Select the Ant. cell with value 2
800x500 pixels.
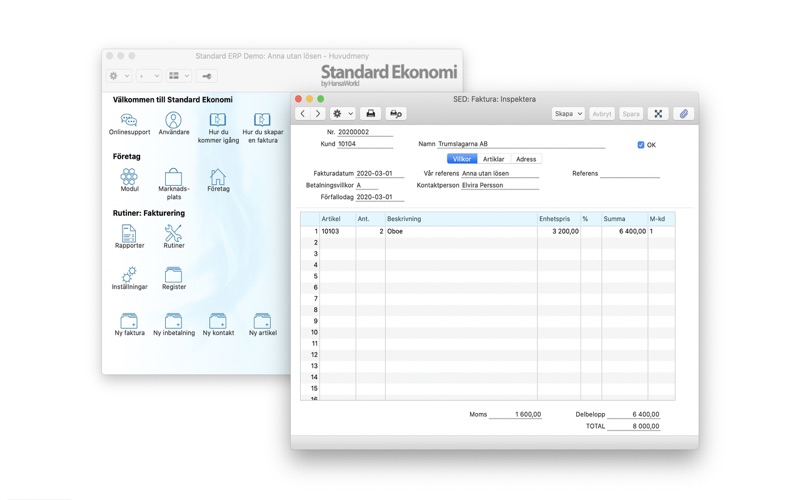point(370,231)
